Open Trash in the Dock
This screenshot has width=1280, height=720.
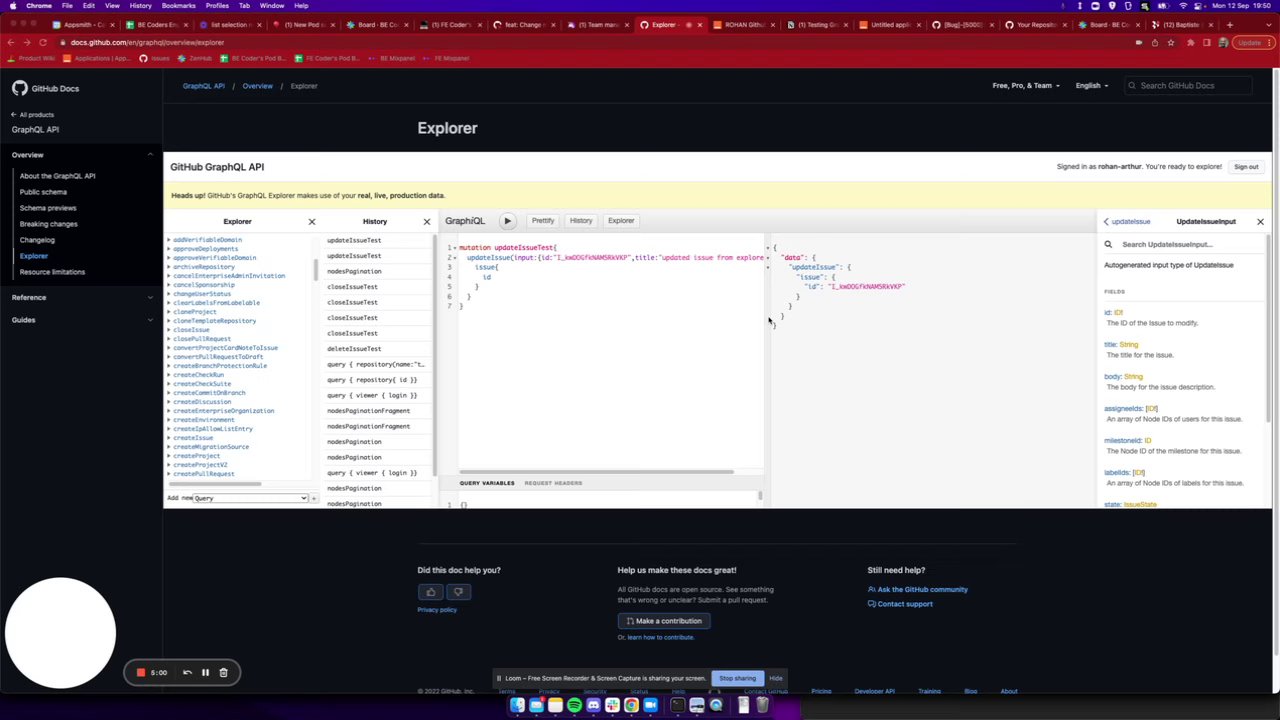coord(762,706)
